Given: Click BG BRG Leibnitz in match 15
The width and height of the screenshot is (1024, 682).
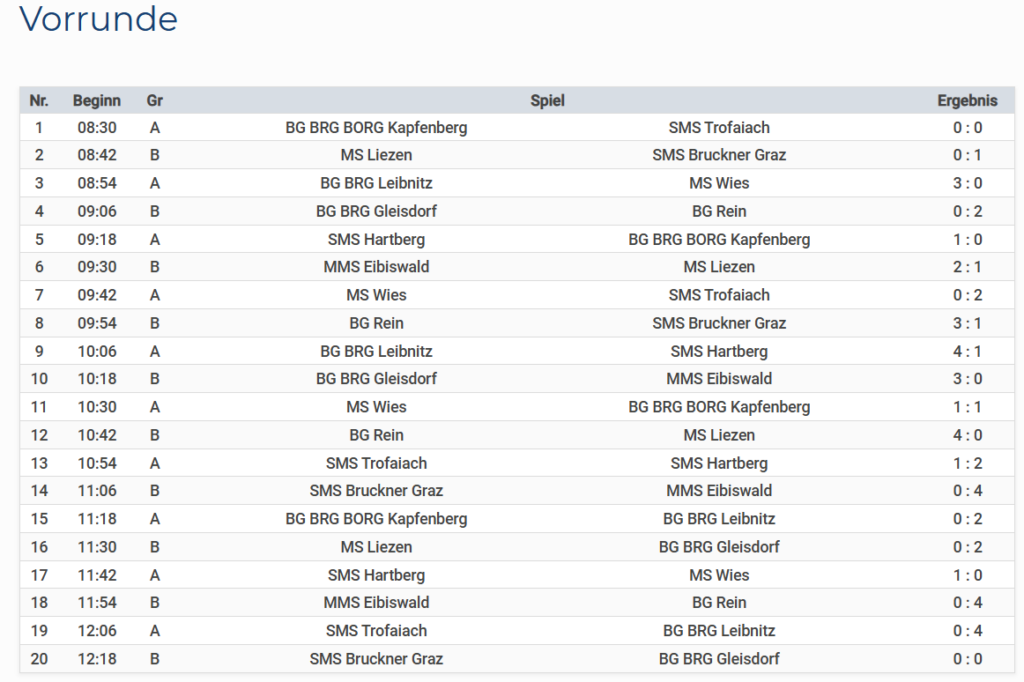Looking at the screenshot, I should pyautogui.click(x=719, y=519).
